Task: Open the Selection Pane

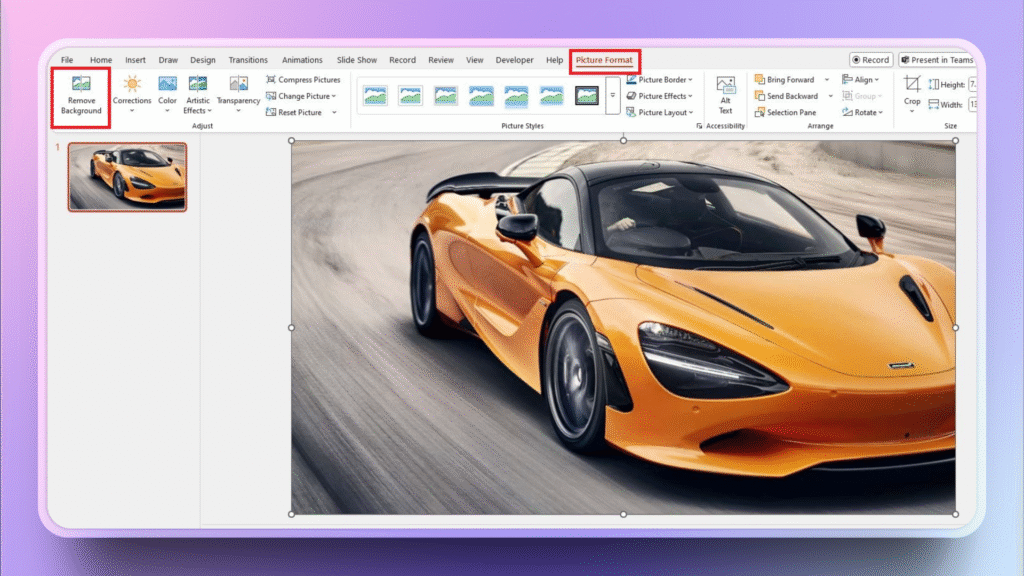Action: [789, 113]
